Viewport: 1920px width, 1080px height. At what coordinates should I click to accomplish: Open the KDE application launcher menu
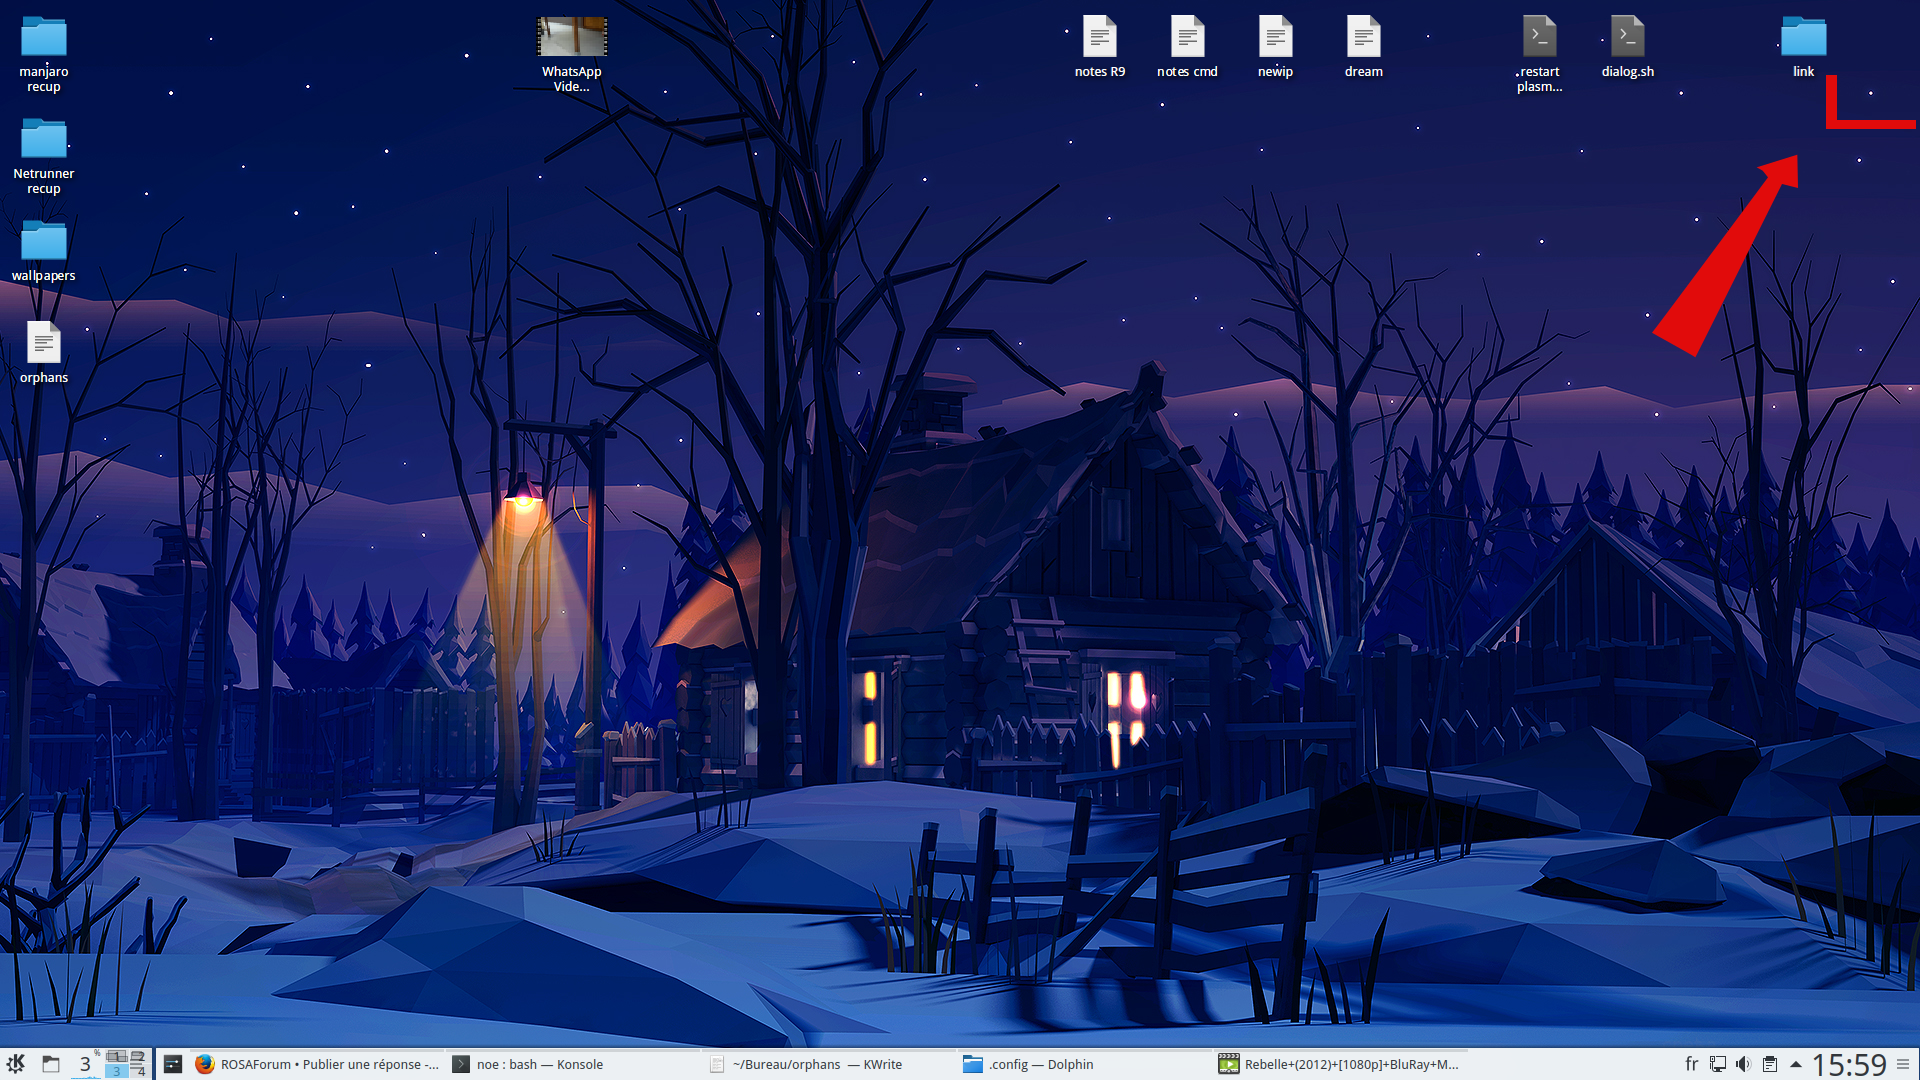click(16, 1064)
